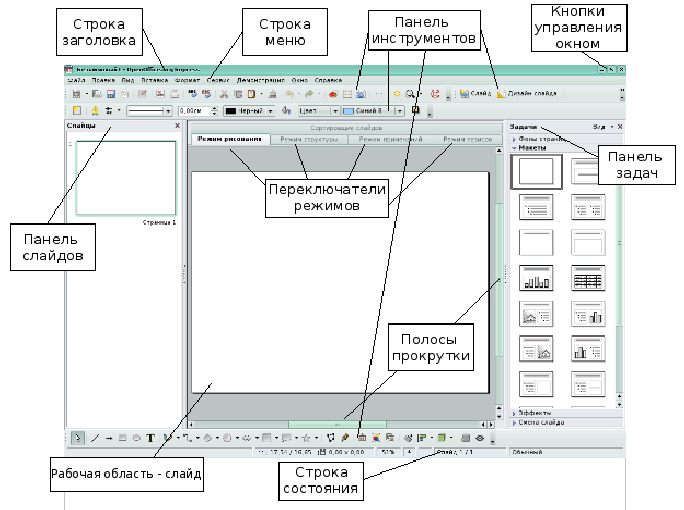Open the Вставка menu

tap(154, 80)
